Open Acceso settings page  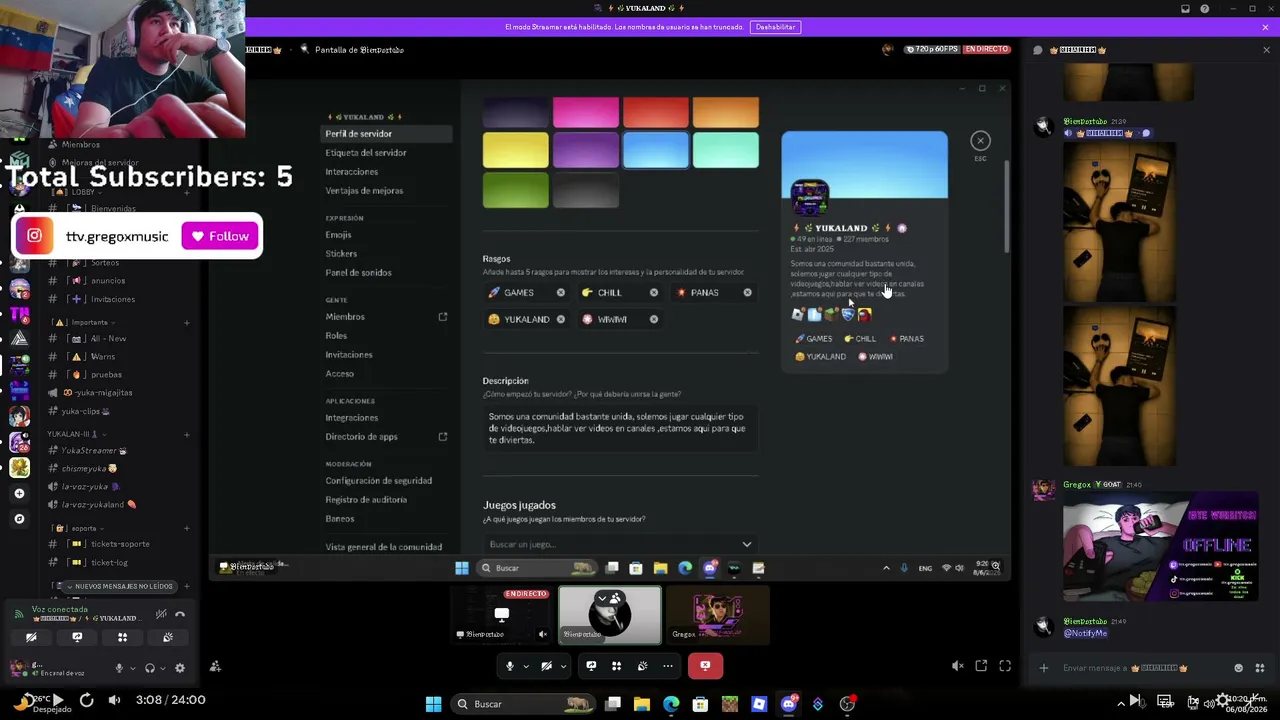click(x=339, y=374)
